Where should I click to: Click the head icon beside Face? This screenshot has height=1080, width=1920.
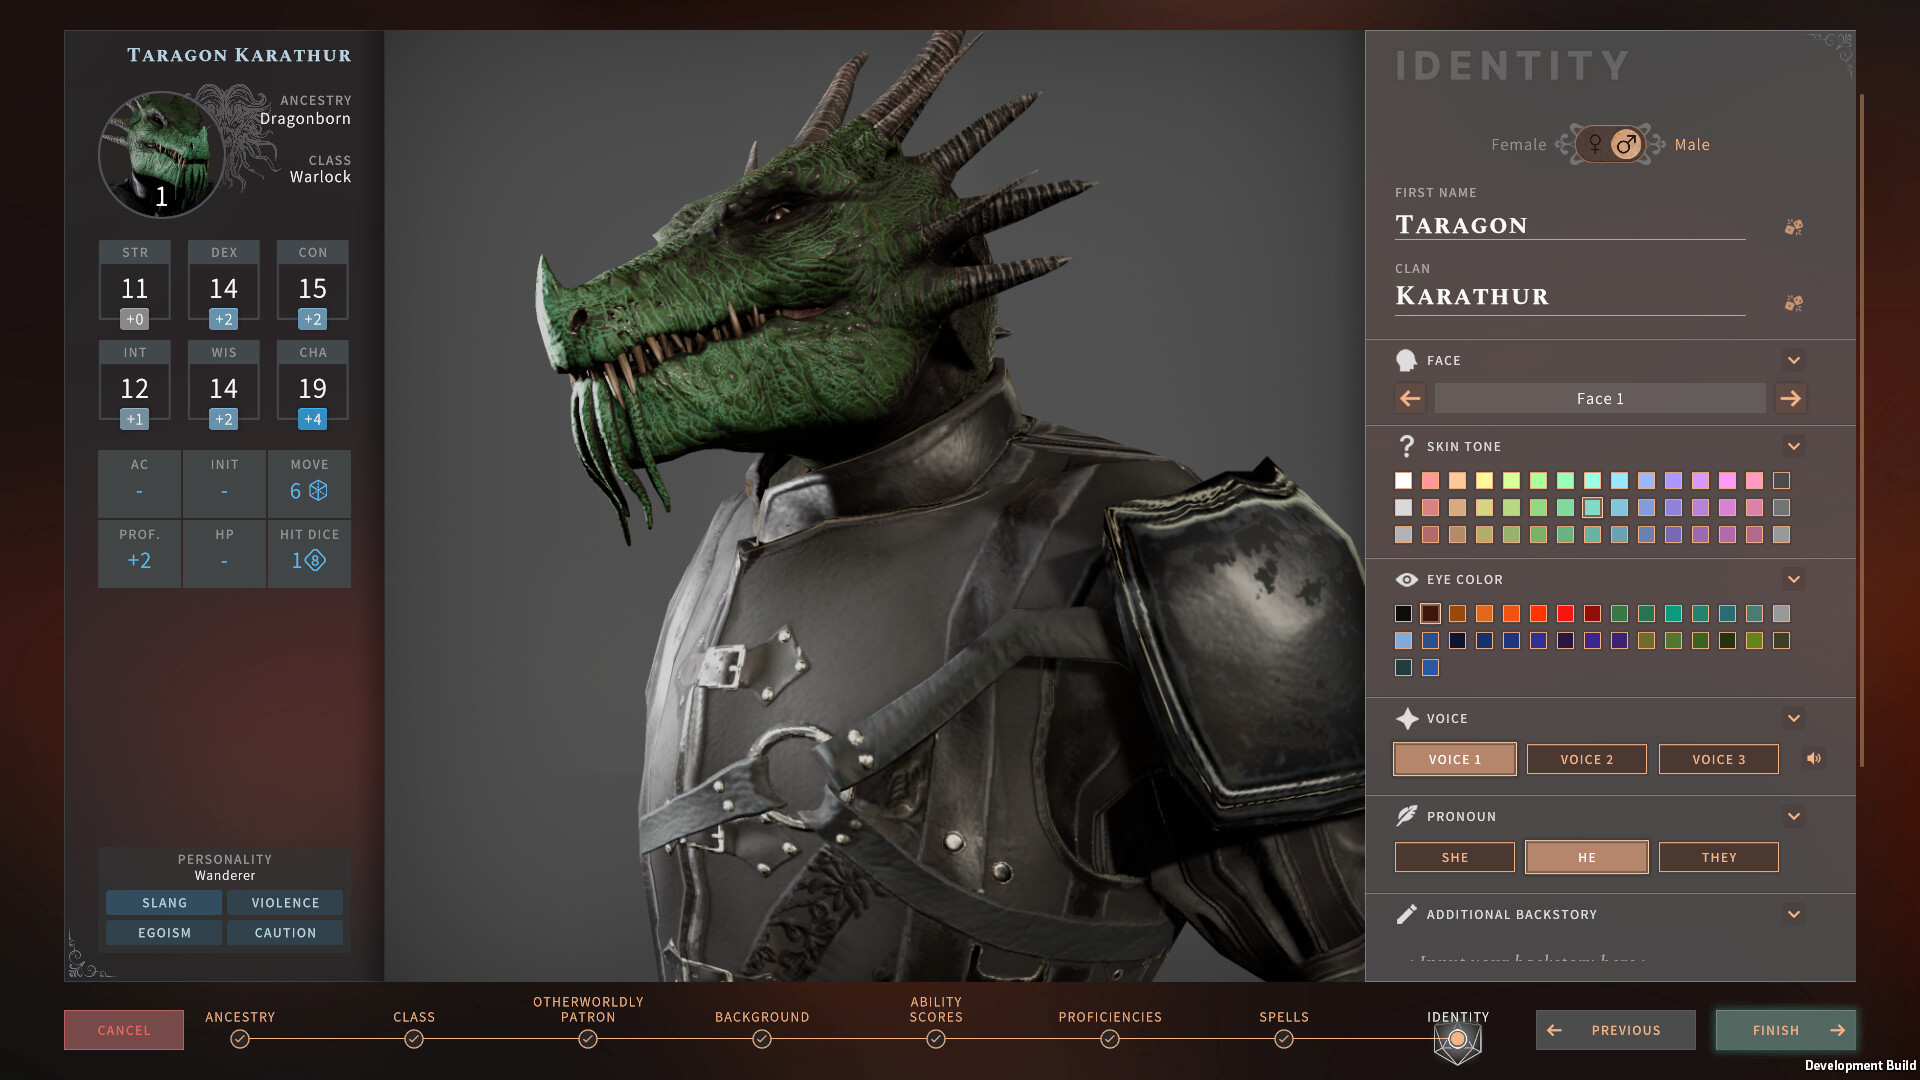(1407, 360)
